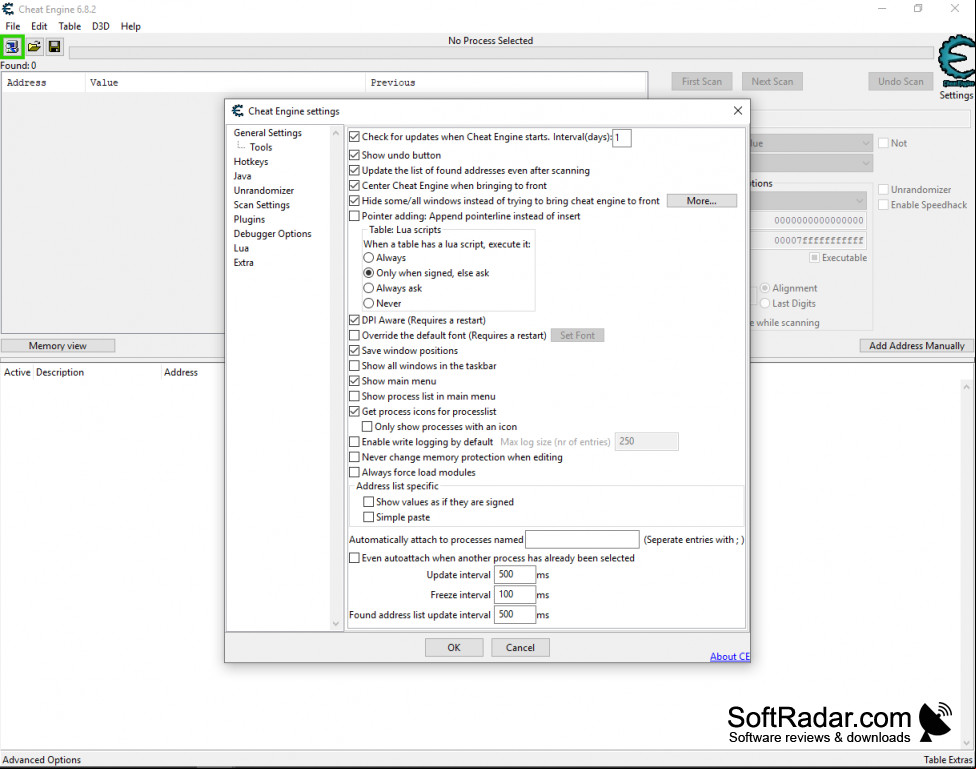
Task: Click Add Address Manually button
Action: pos(916,346)
